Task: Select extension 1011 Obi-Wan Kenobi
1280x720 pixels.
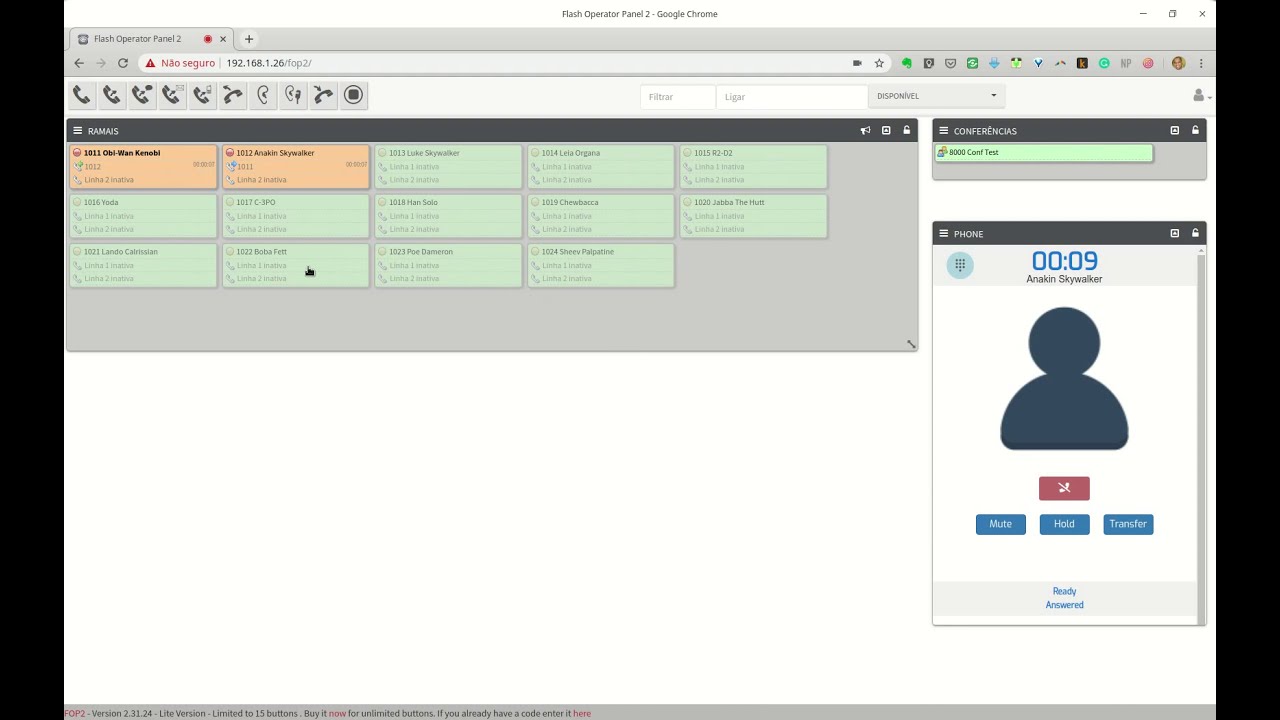Action: pyautogui.click(x=143, y=166)
